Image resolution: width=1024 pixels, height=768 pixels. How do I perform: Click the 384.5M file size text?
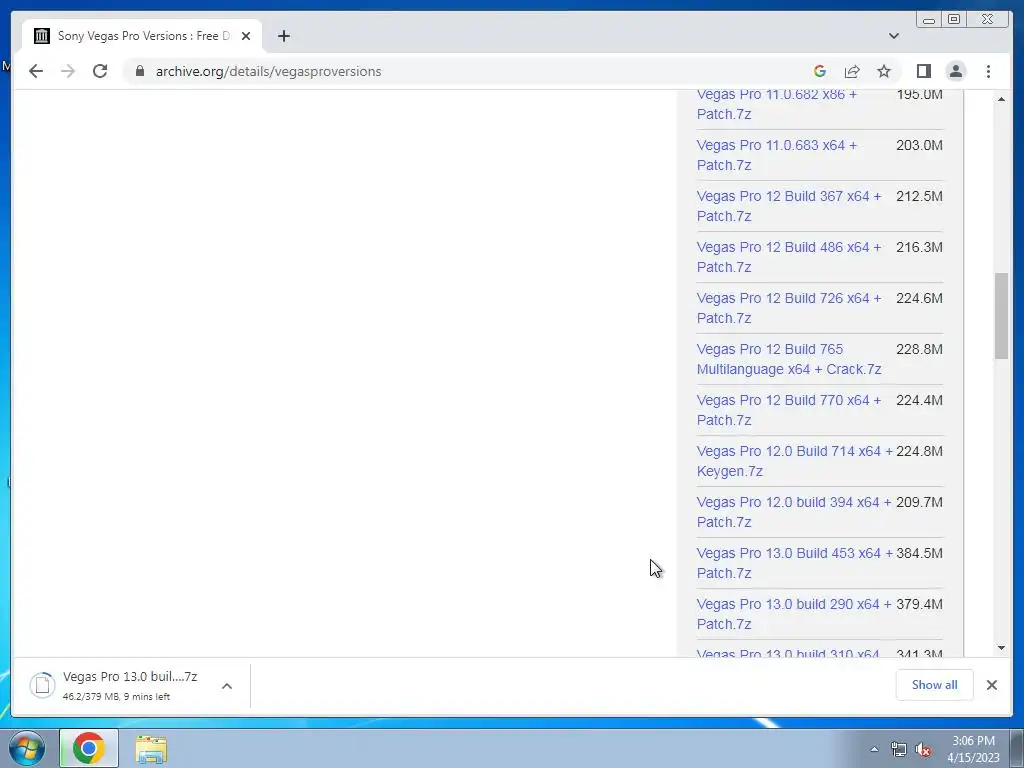click(x=920, y=553)
